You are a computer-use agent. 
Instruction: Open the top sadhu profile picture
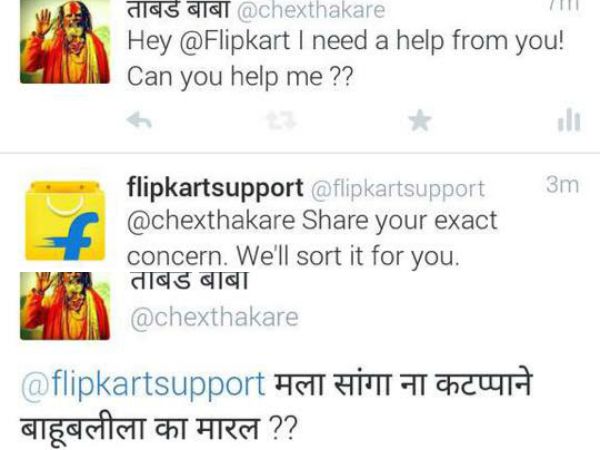coord(65,41)
